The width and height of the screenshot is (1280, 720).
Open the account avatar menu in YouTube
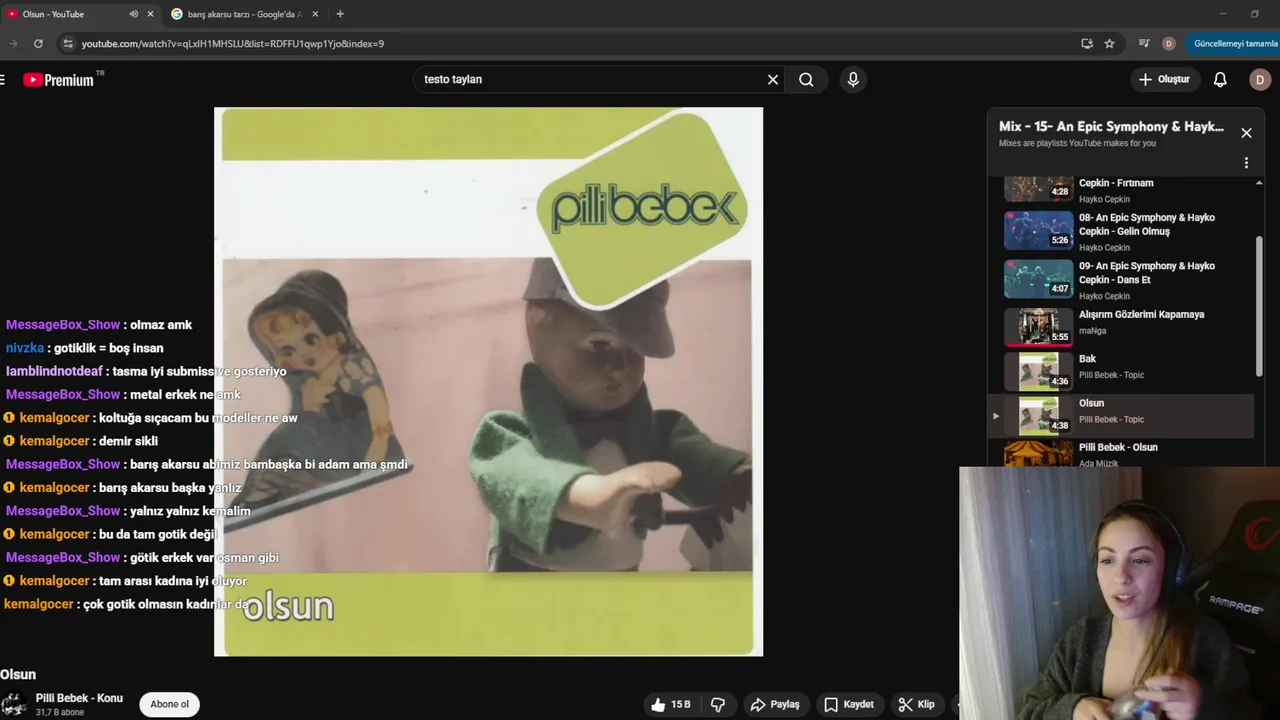pos(1260,79)
